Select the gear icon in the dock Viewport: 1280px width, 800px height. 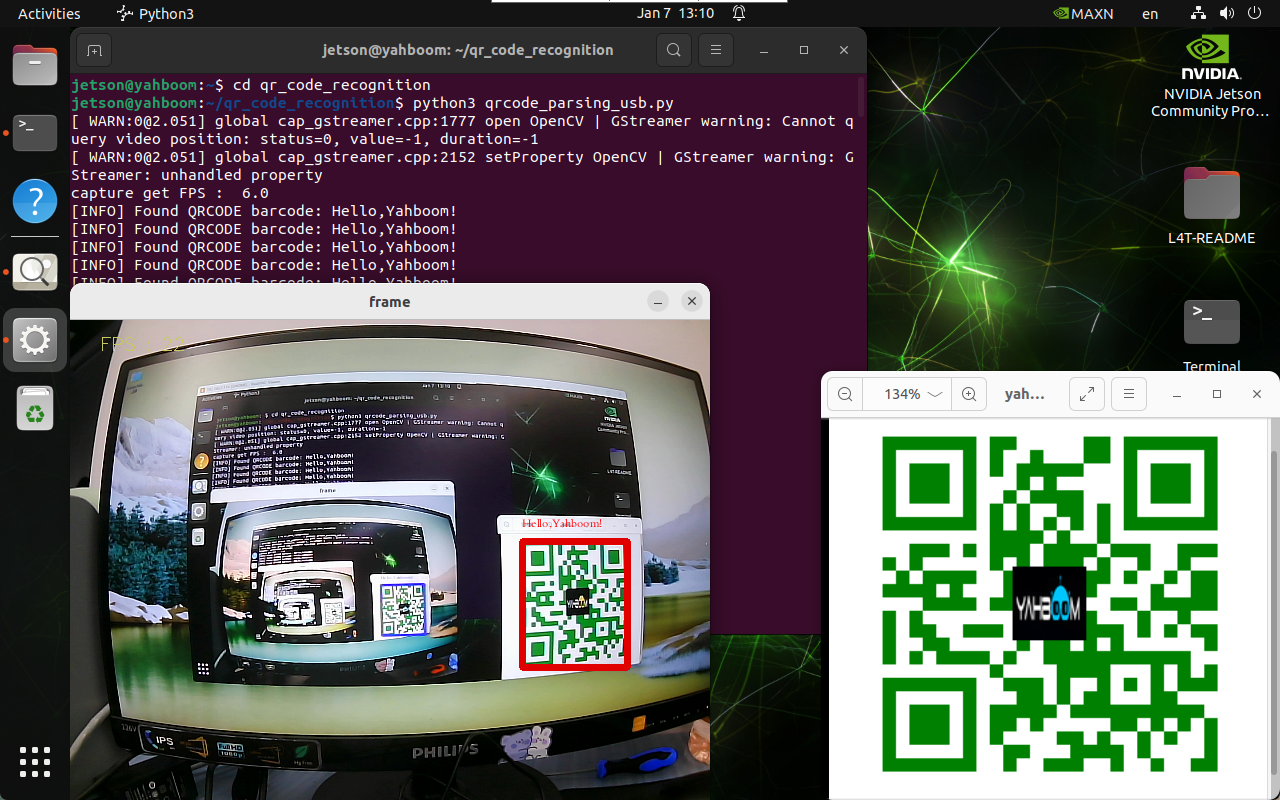35,340
